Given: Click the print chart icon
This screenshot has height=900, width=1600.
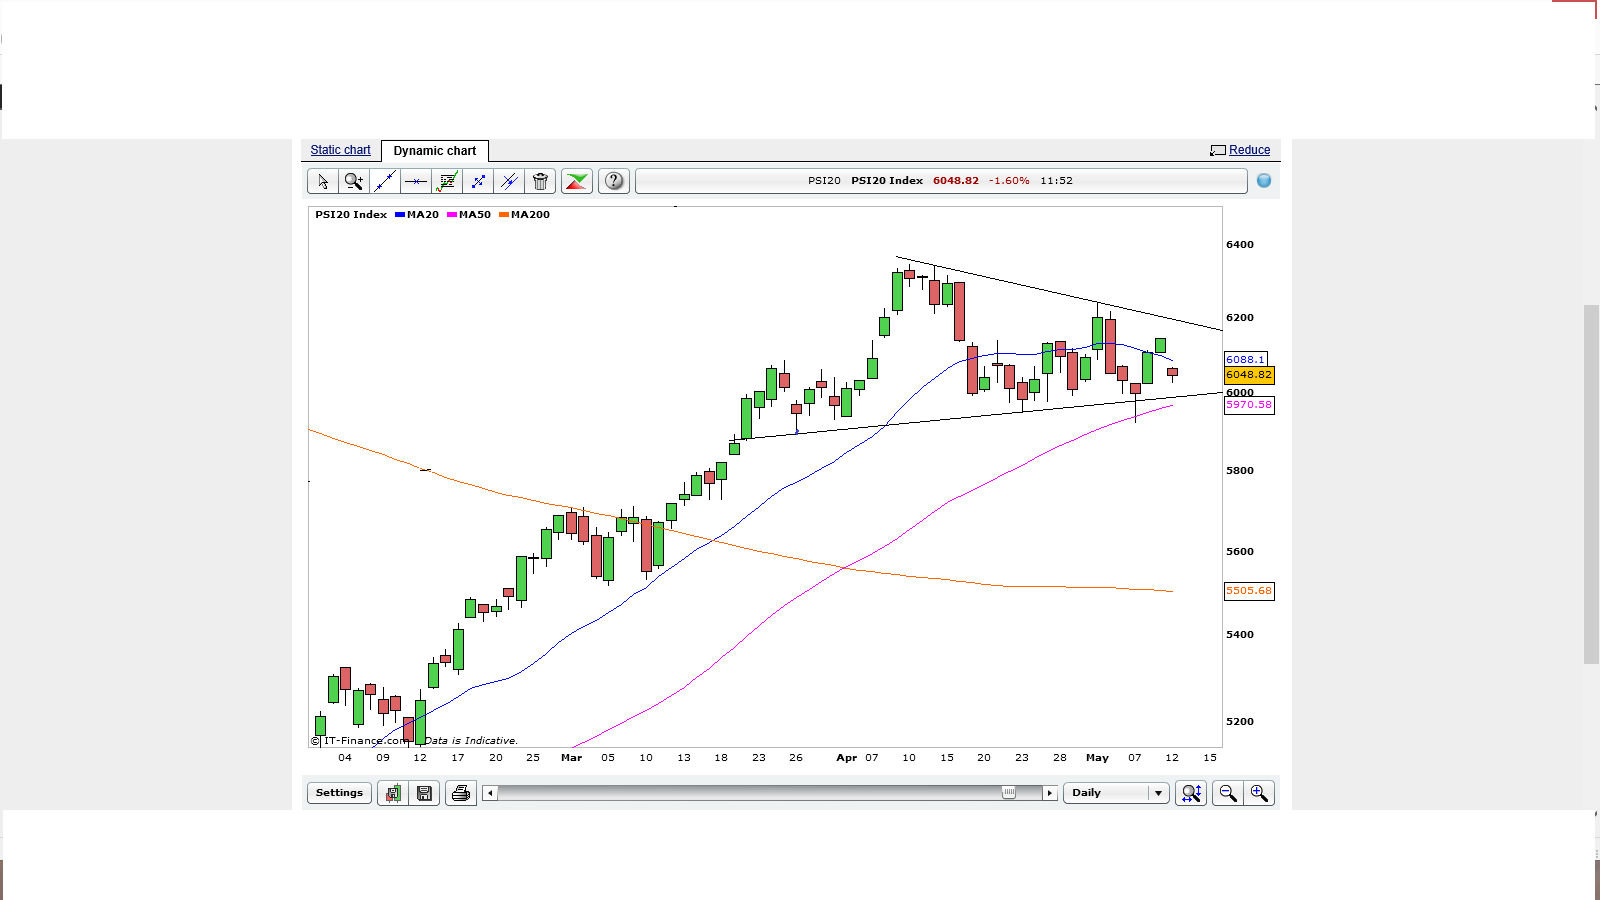Looking at the screenshot, I should (x=460, y=793).
